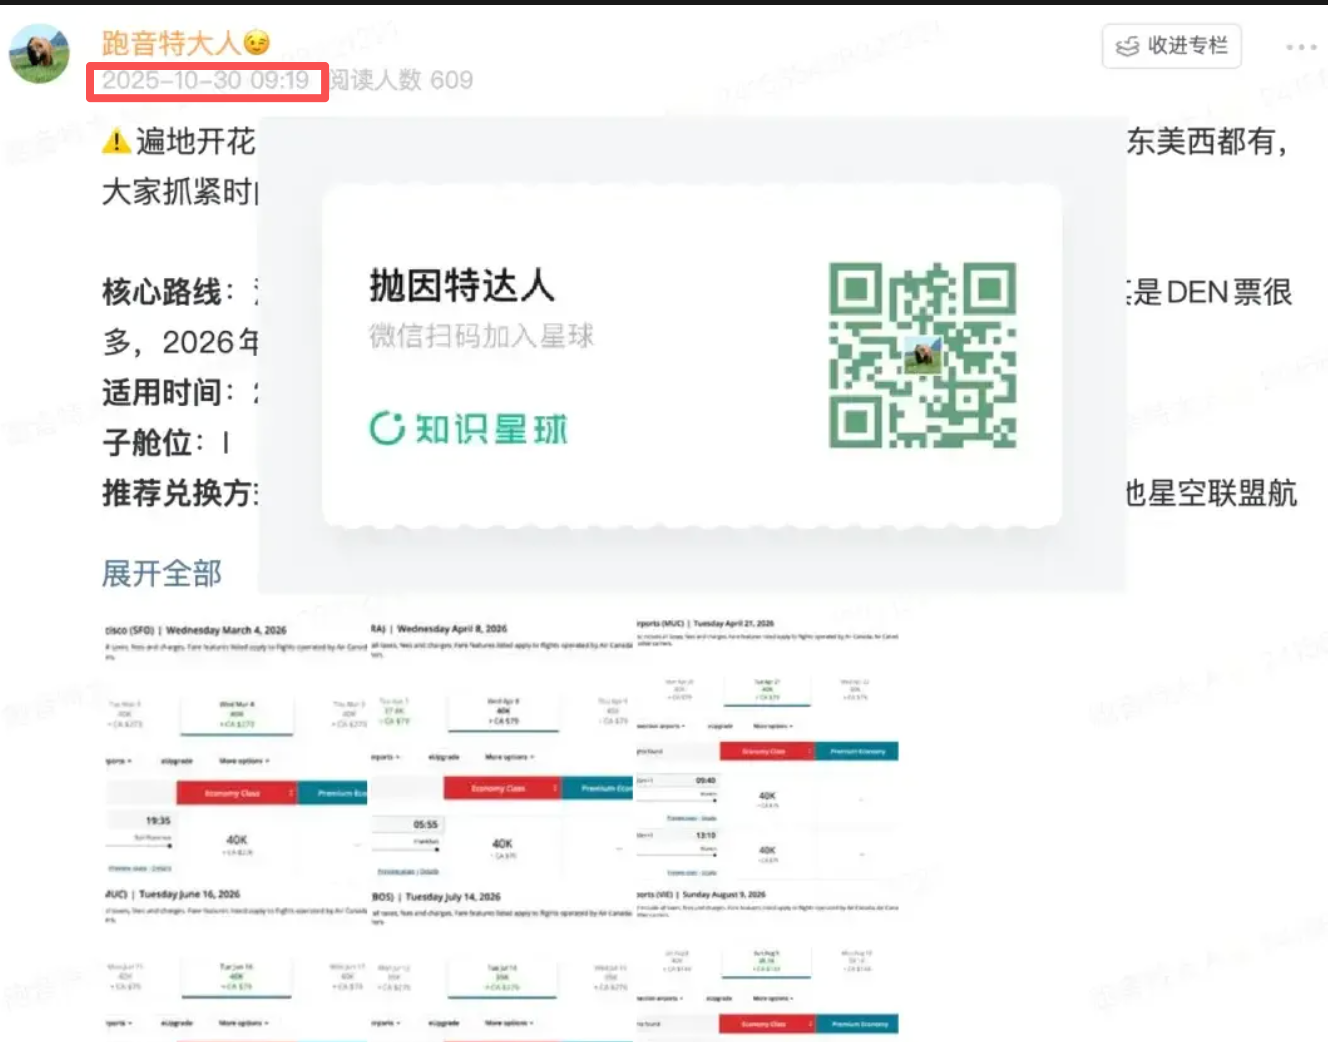The height and width of the screenshot is (1042, 1328).
Task: Open the three-dot more options menu
Action: (1300, 47)
